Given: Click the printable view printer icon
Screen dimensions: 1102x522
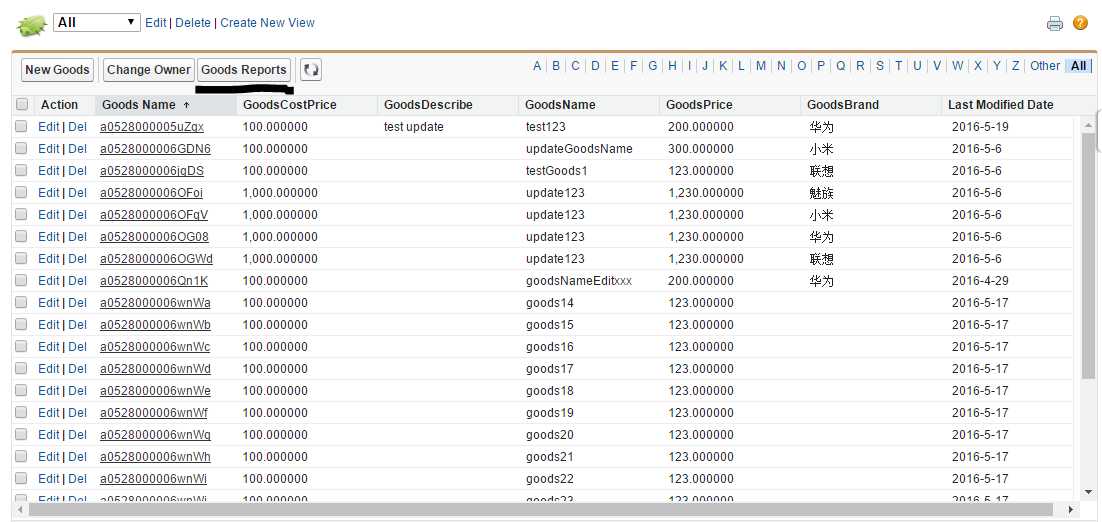Looking at the screenshot, I should pyautogui.click(x=1055, y=23).
